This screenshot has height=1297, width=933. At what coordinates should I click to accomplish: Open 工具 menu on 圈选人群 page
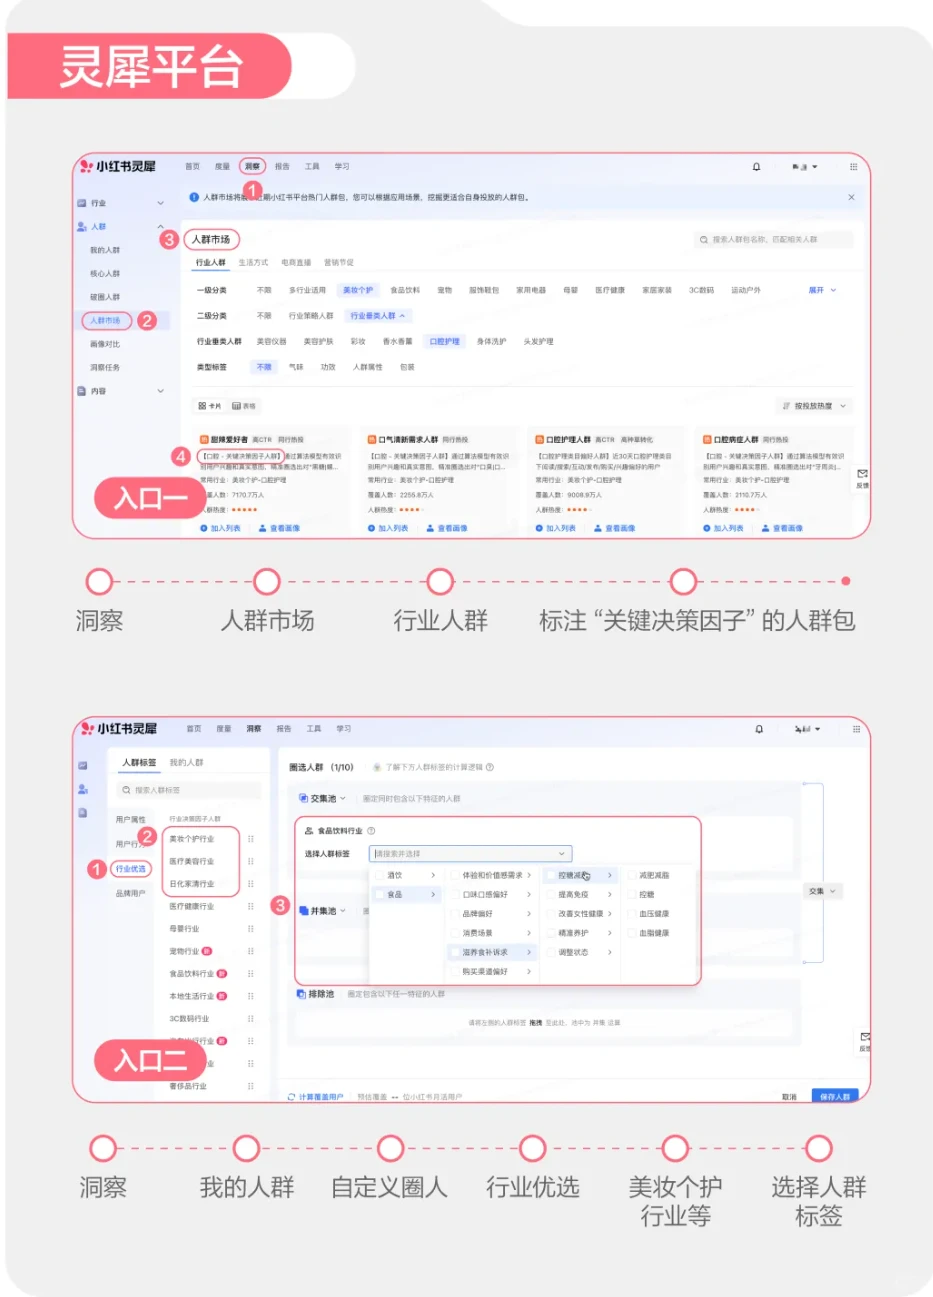click(314, 729)
